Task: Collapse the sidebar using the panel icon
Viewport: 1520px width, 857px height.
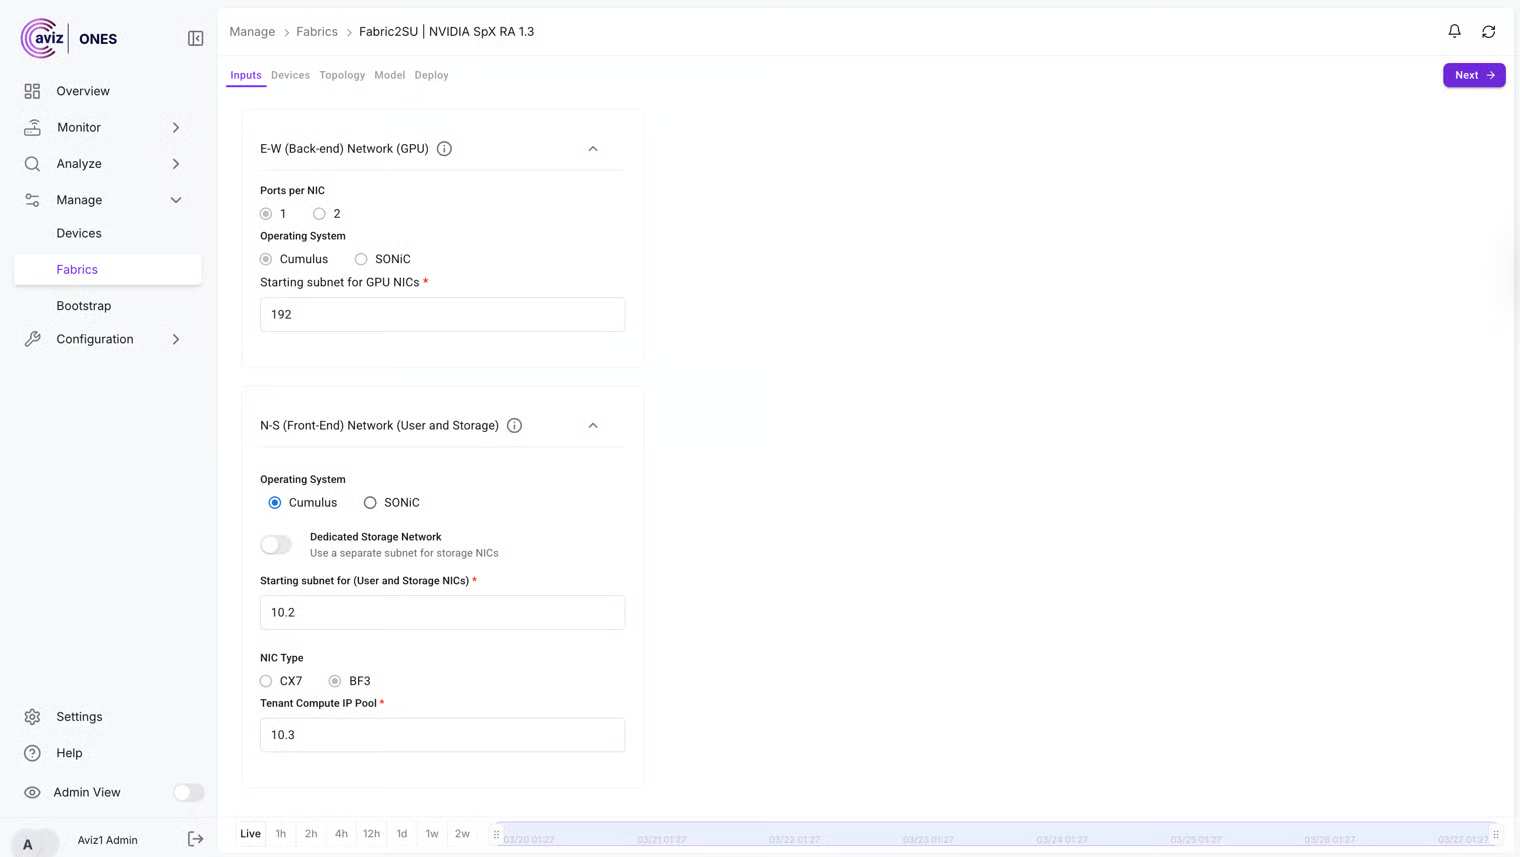Action: [196, 39]
